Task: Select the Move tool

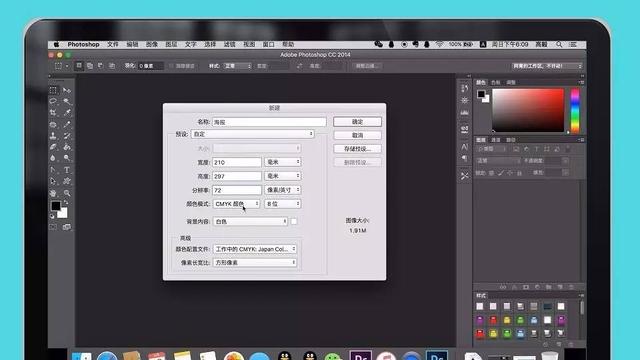Action: [67, 90]
